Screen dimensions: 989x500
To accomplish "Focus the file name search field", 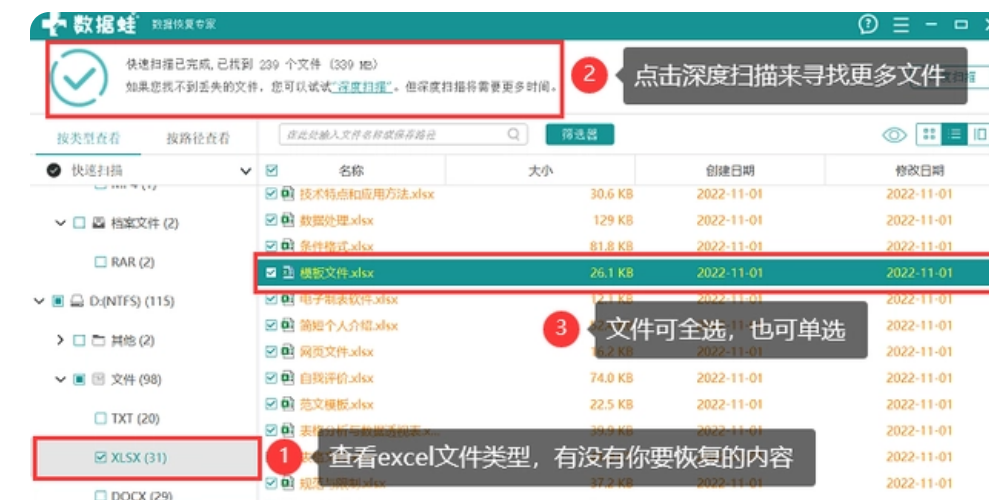I will pos(403,134).
